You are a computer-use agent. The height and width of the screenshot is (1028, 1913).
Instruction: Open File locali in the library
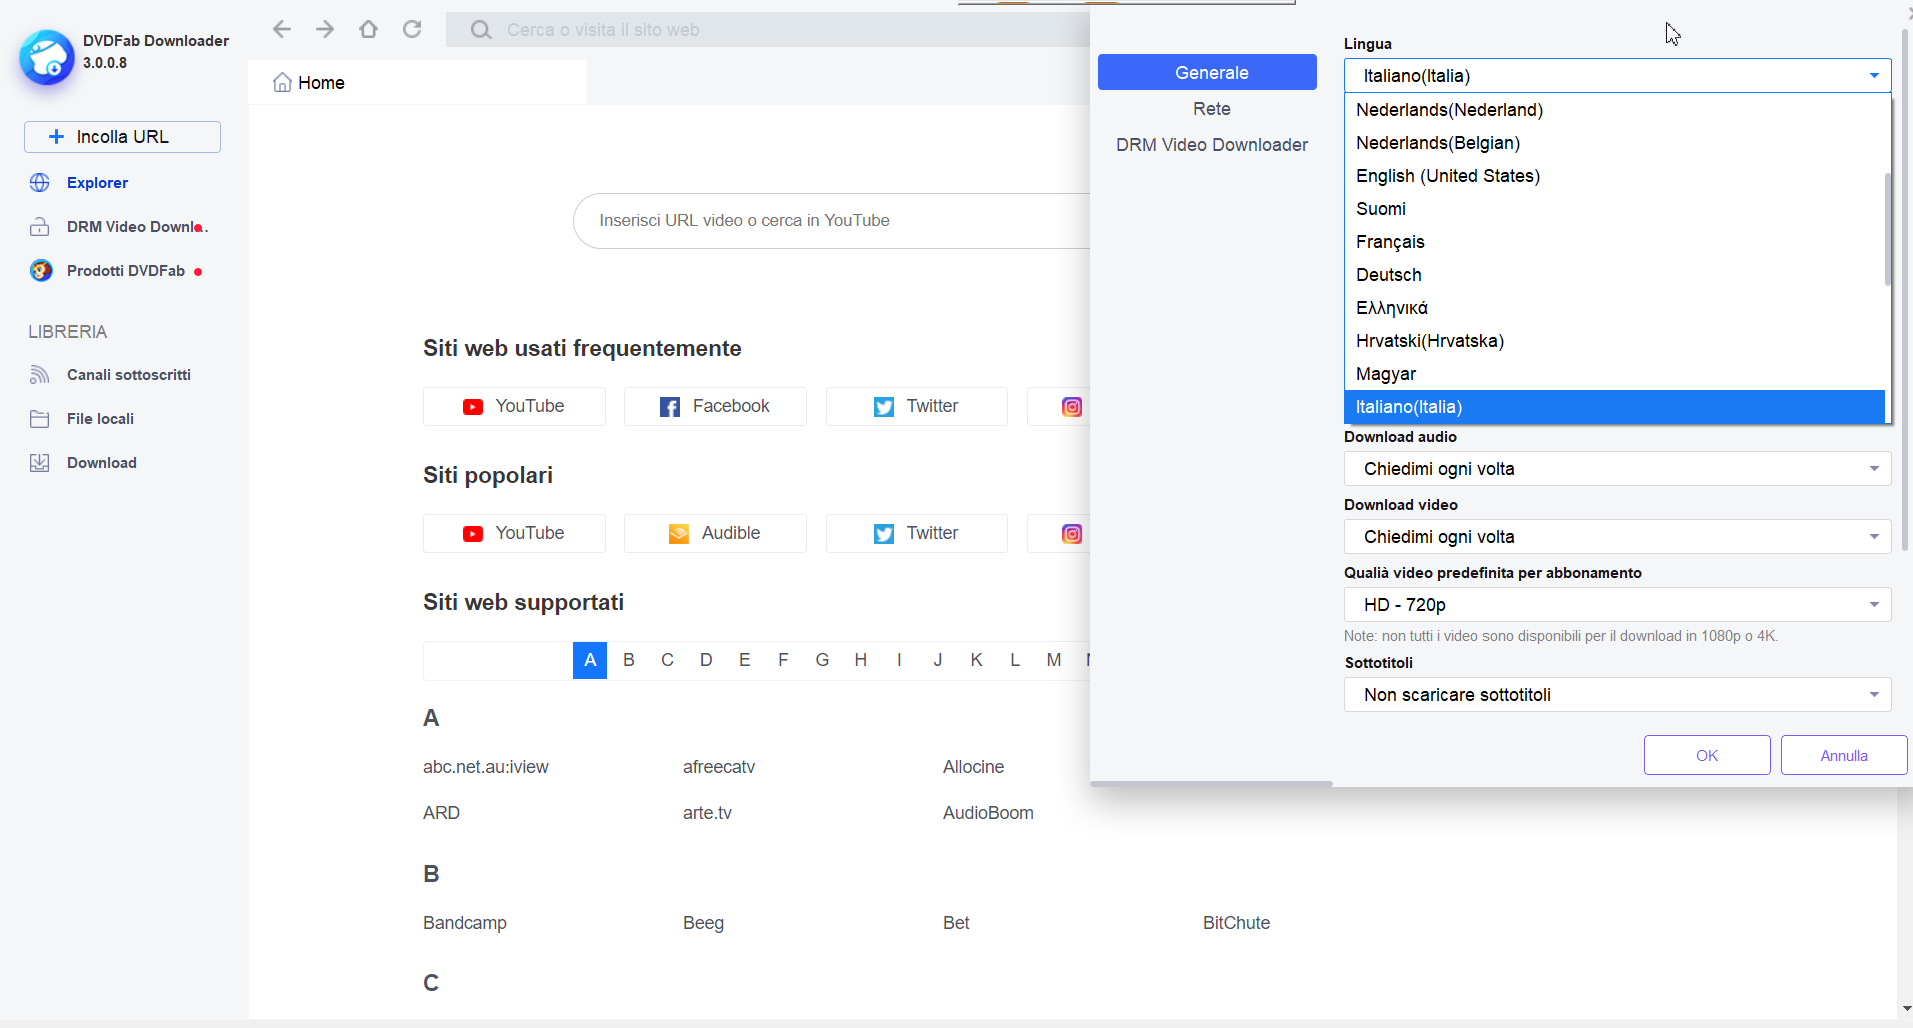(x=100, y=419)
